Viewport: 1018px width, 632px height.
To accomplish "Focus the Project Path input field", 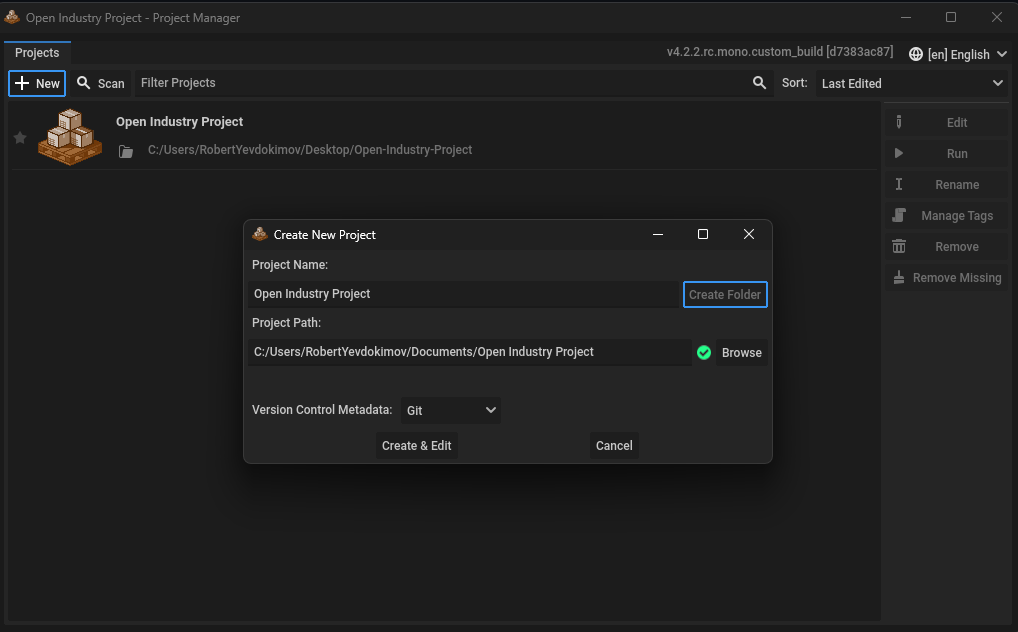I will point(469,352).
